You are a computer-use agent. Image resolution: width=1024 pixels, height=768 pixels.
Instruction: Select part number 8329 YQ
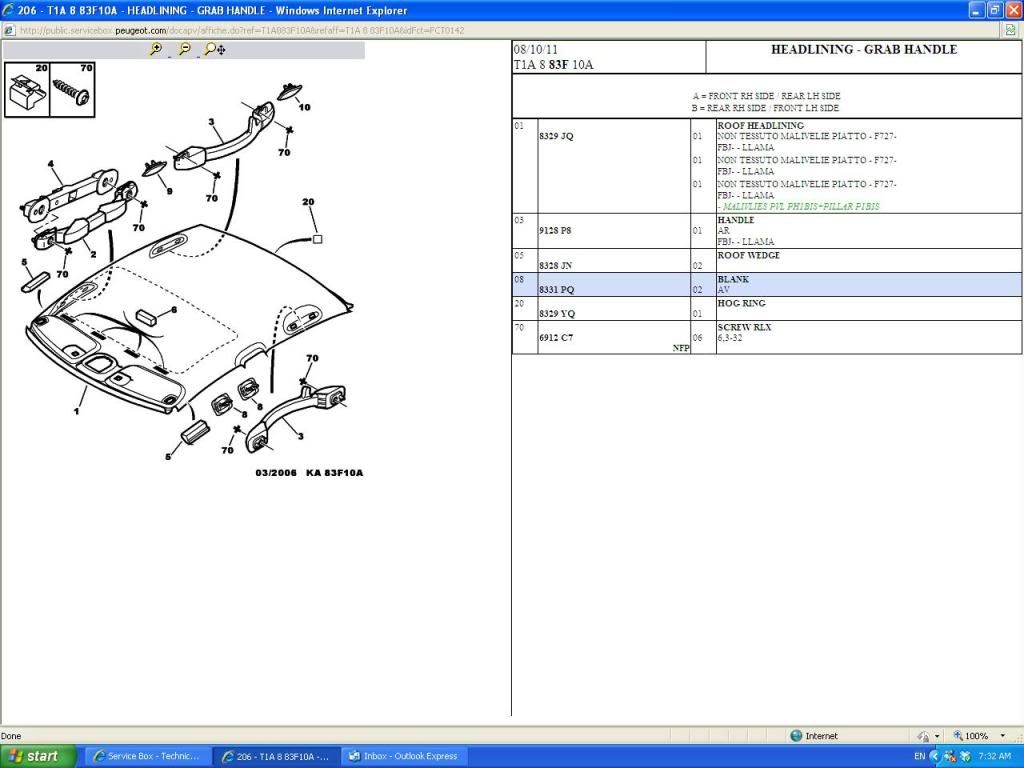tap(557, 313)
